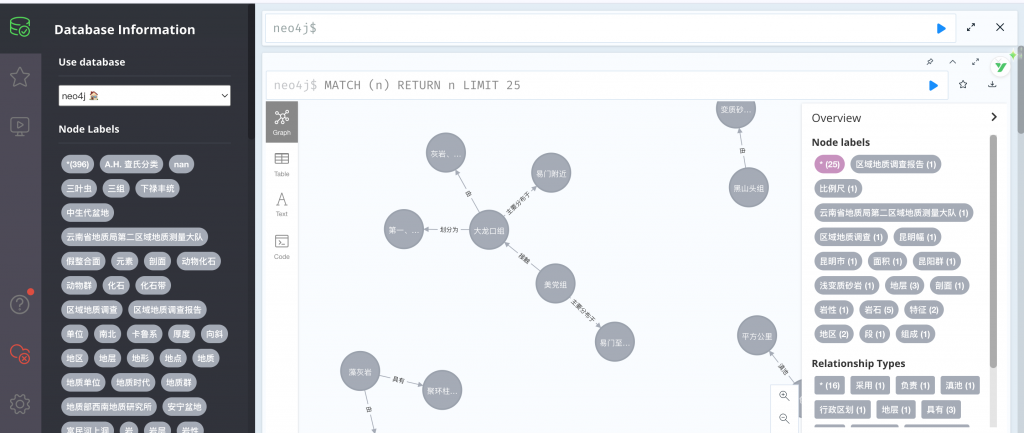Switch to the Text view tab

[282, 204]
